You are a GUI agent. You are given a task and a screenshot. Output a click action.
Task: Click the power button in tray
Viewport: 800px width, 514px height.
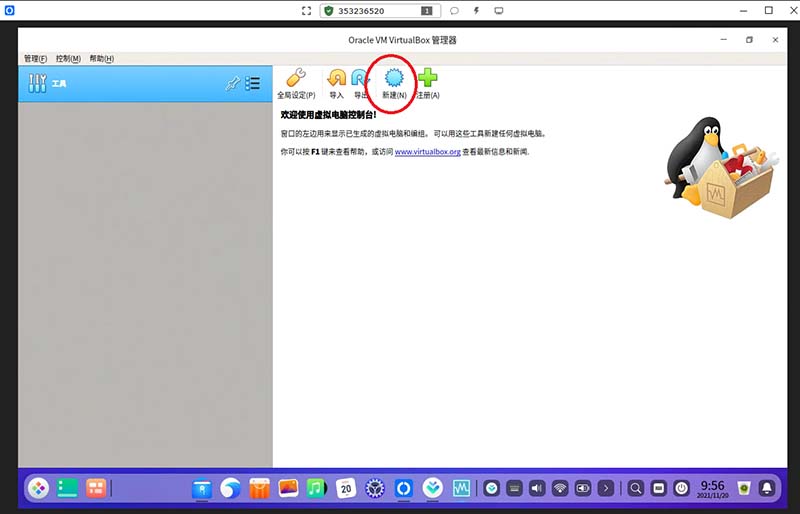(682, 488)
